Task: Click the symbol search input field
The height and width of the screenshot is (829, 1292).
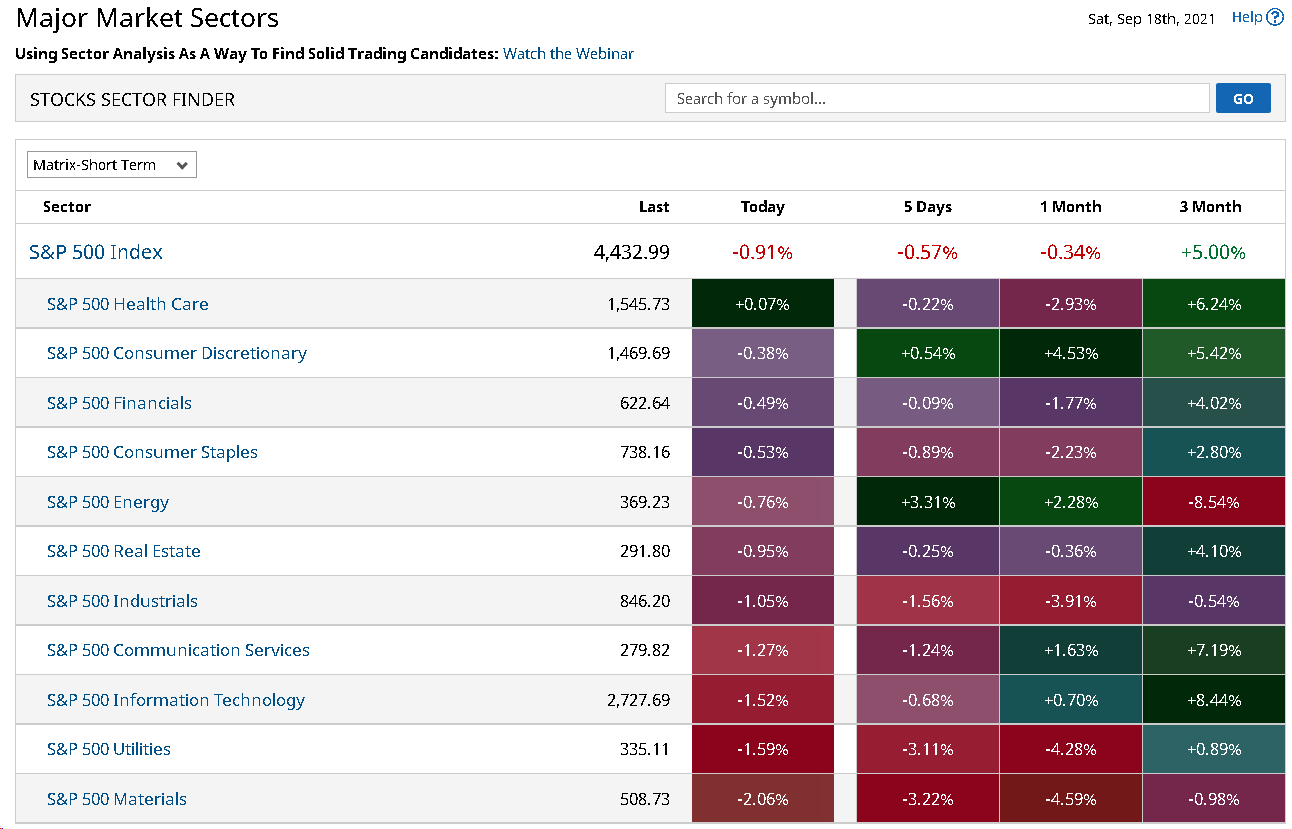Action: point(937,98)
